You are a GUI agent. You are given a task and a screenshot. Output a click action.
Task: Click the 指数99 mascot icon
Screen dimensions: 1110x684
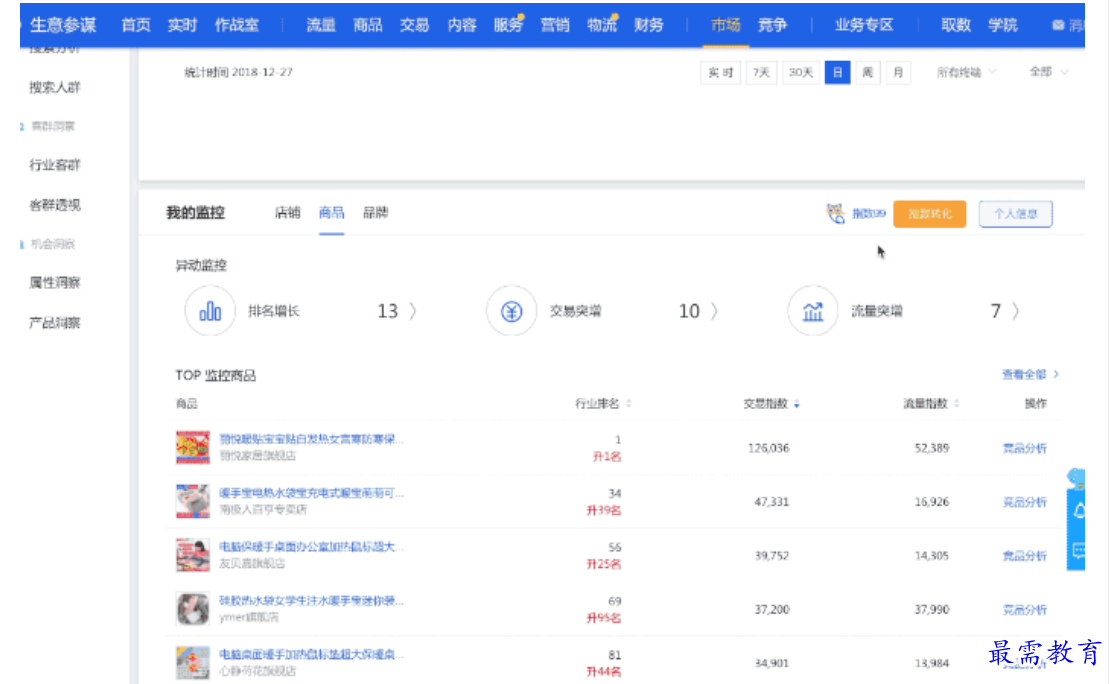835,213
